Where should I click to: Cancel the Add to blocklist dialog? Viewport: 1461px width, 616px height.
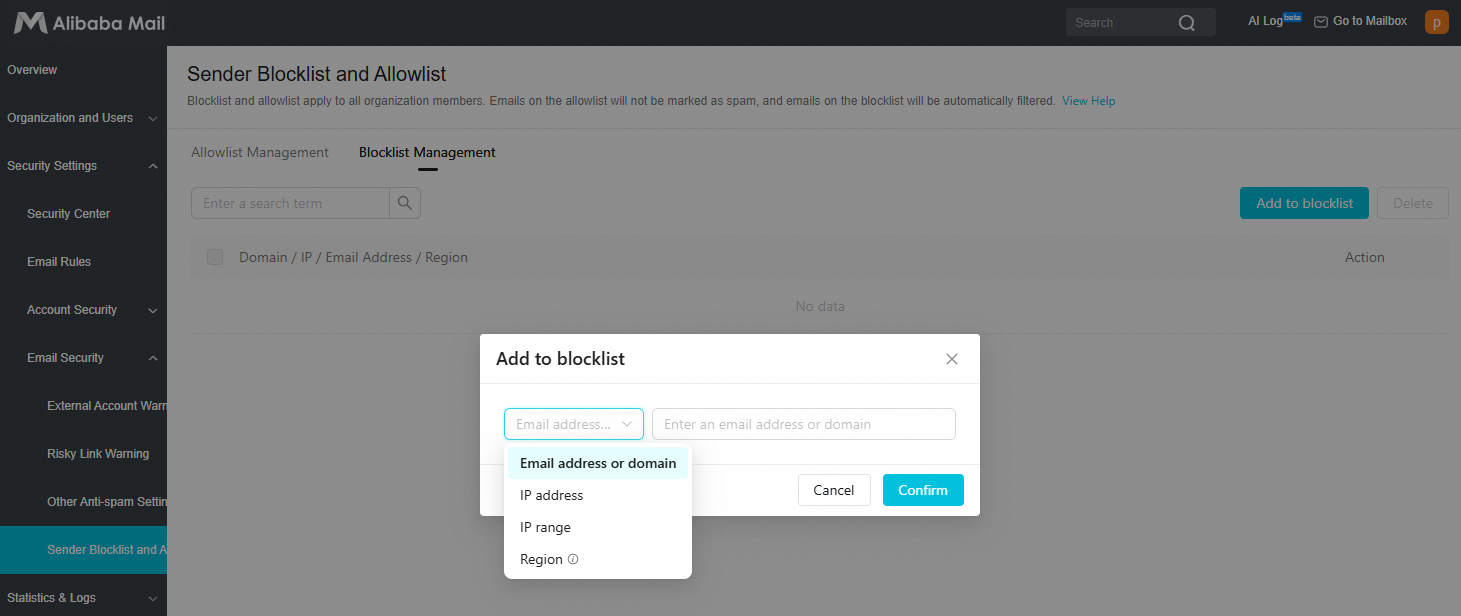click(x=834, y=490)
